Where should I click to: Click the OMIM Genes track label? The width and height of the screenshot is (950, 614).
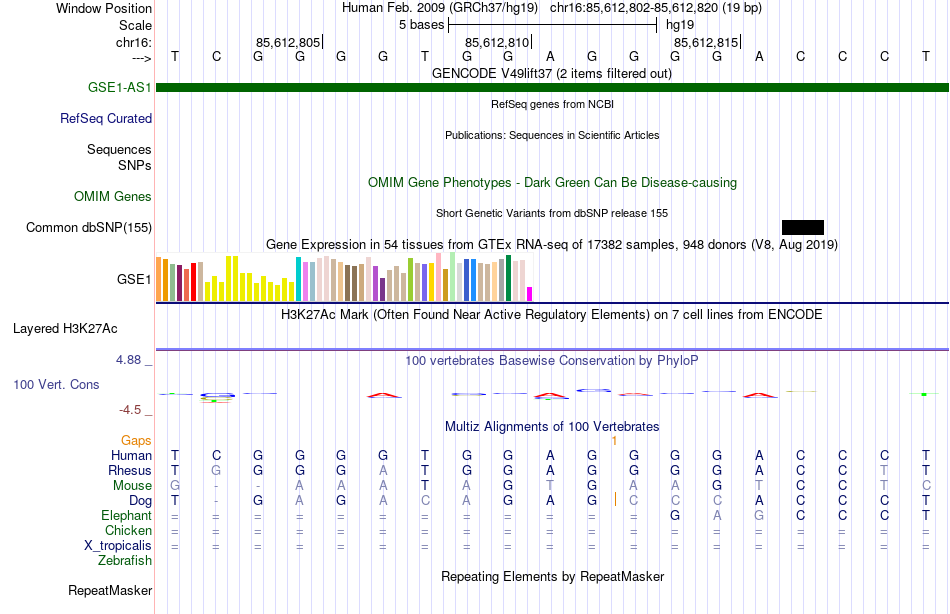pyautogui.click(x=113, y=196)
